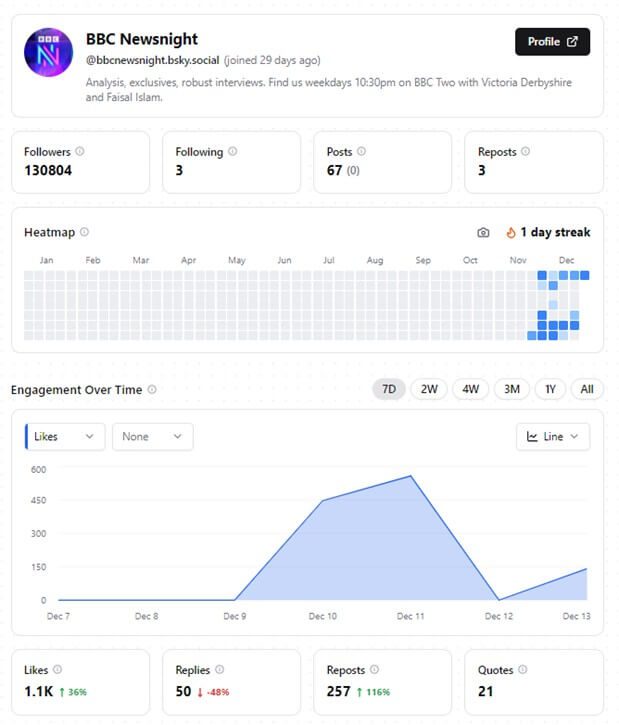This screenshot has height=725, width=619.
Task: Click the line chart icon in chart type selector
Action: pos(532,436)
